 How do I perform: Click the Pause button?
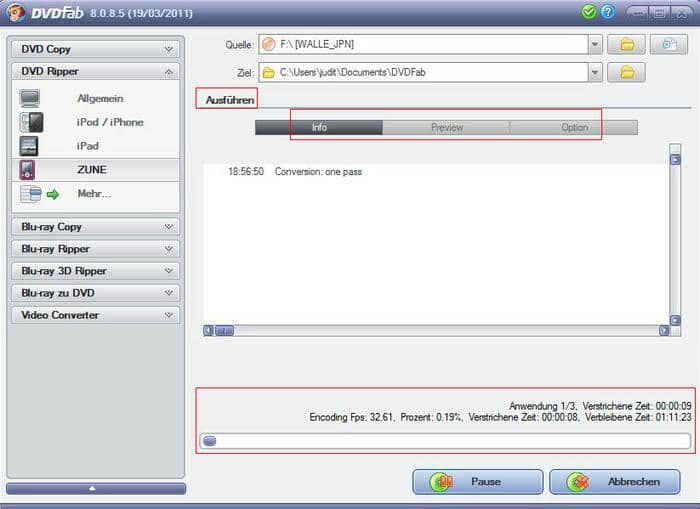478,482
